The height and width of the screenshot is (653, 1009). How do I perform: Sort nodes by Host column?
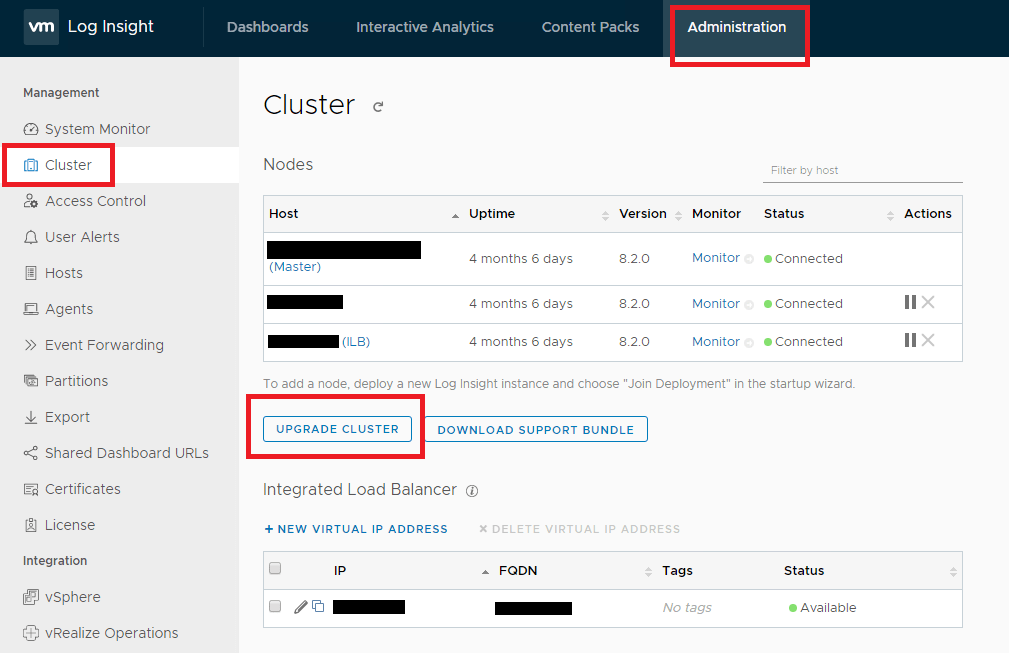pos(455,214)
